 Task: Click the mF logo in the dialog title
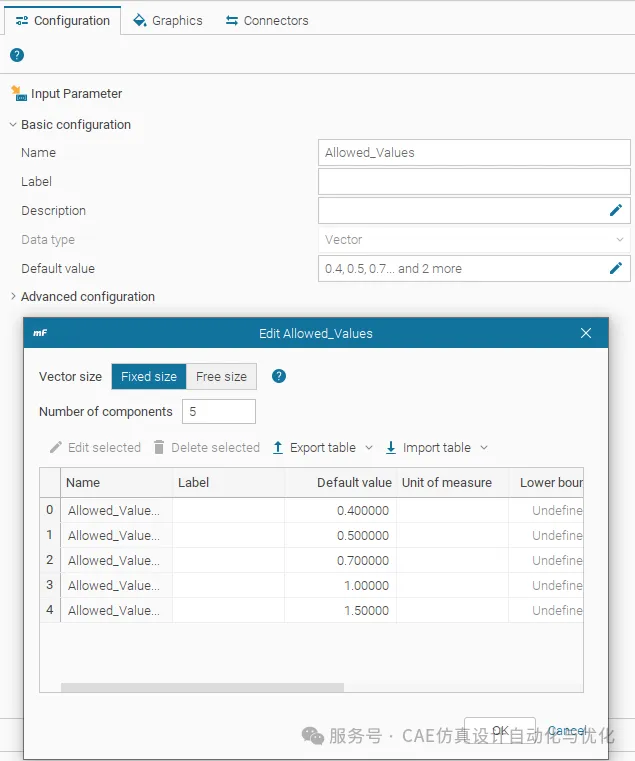(x=40, y=333)
